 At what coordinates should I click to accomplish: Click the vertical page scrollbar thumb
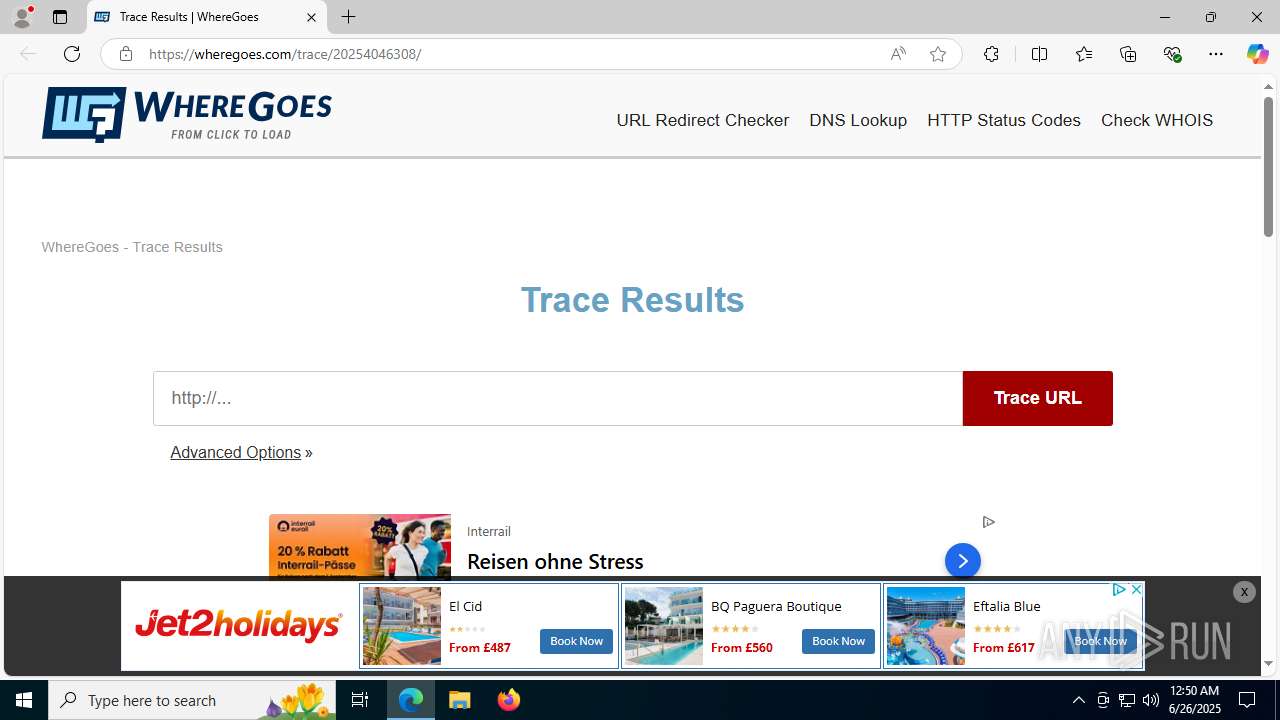[1268, 167]
